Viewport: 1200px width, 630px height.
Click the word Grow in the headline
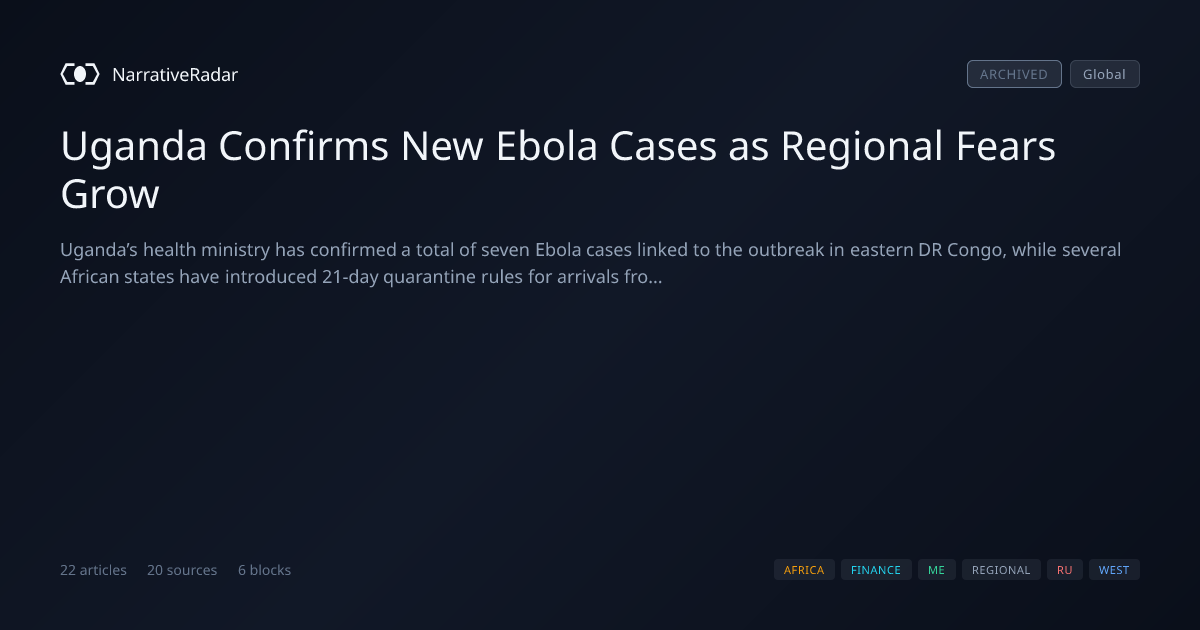click(x=110, y=194)
